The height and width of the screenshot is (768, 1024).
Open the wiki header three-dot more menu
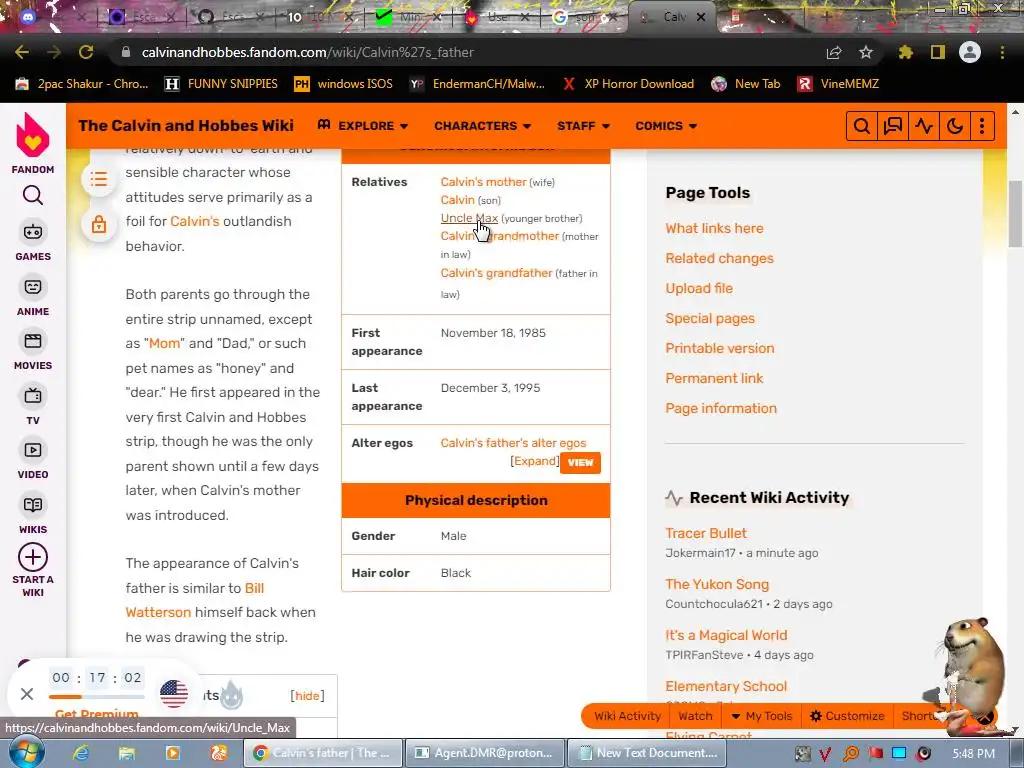(x=982, y=126)
